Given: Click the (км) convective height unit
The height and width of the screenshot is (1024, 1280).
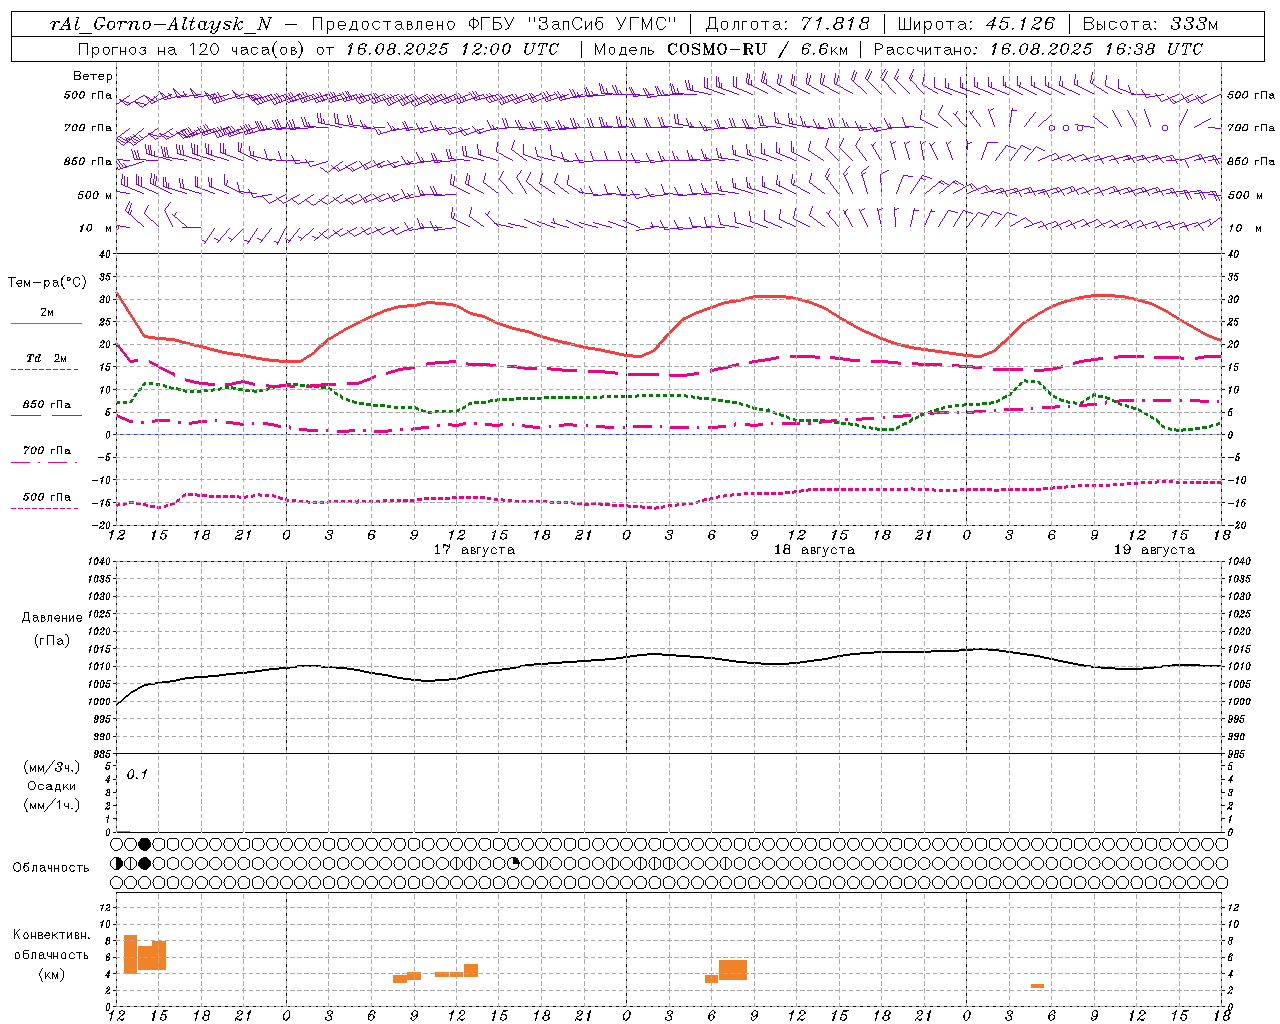Looking at the screenshot, I should (51, 974).
